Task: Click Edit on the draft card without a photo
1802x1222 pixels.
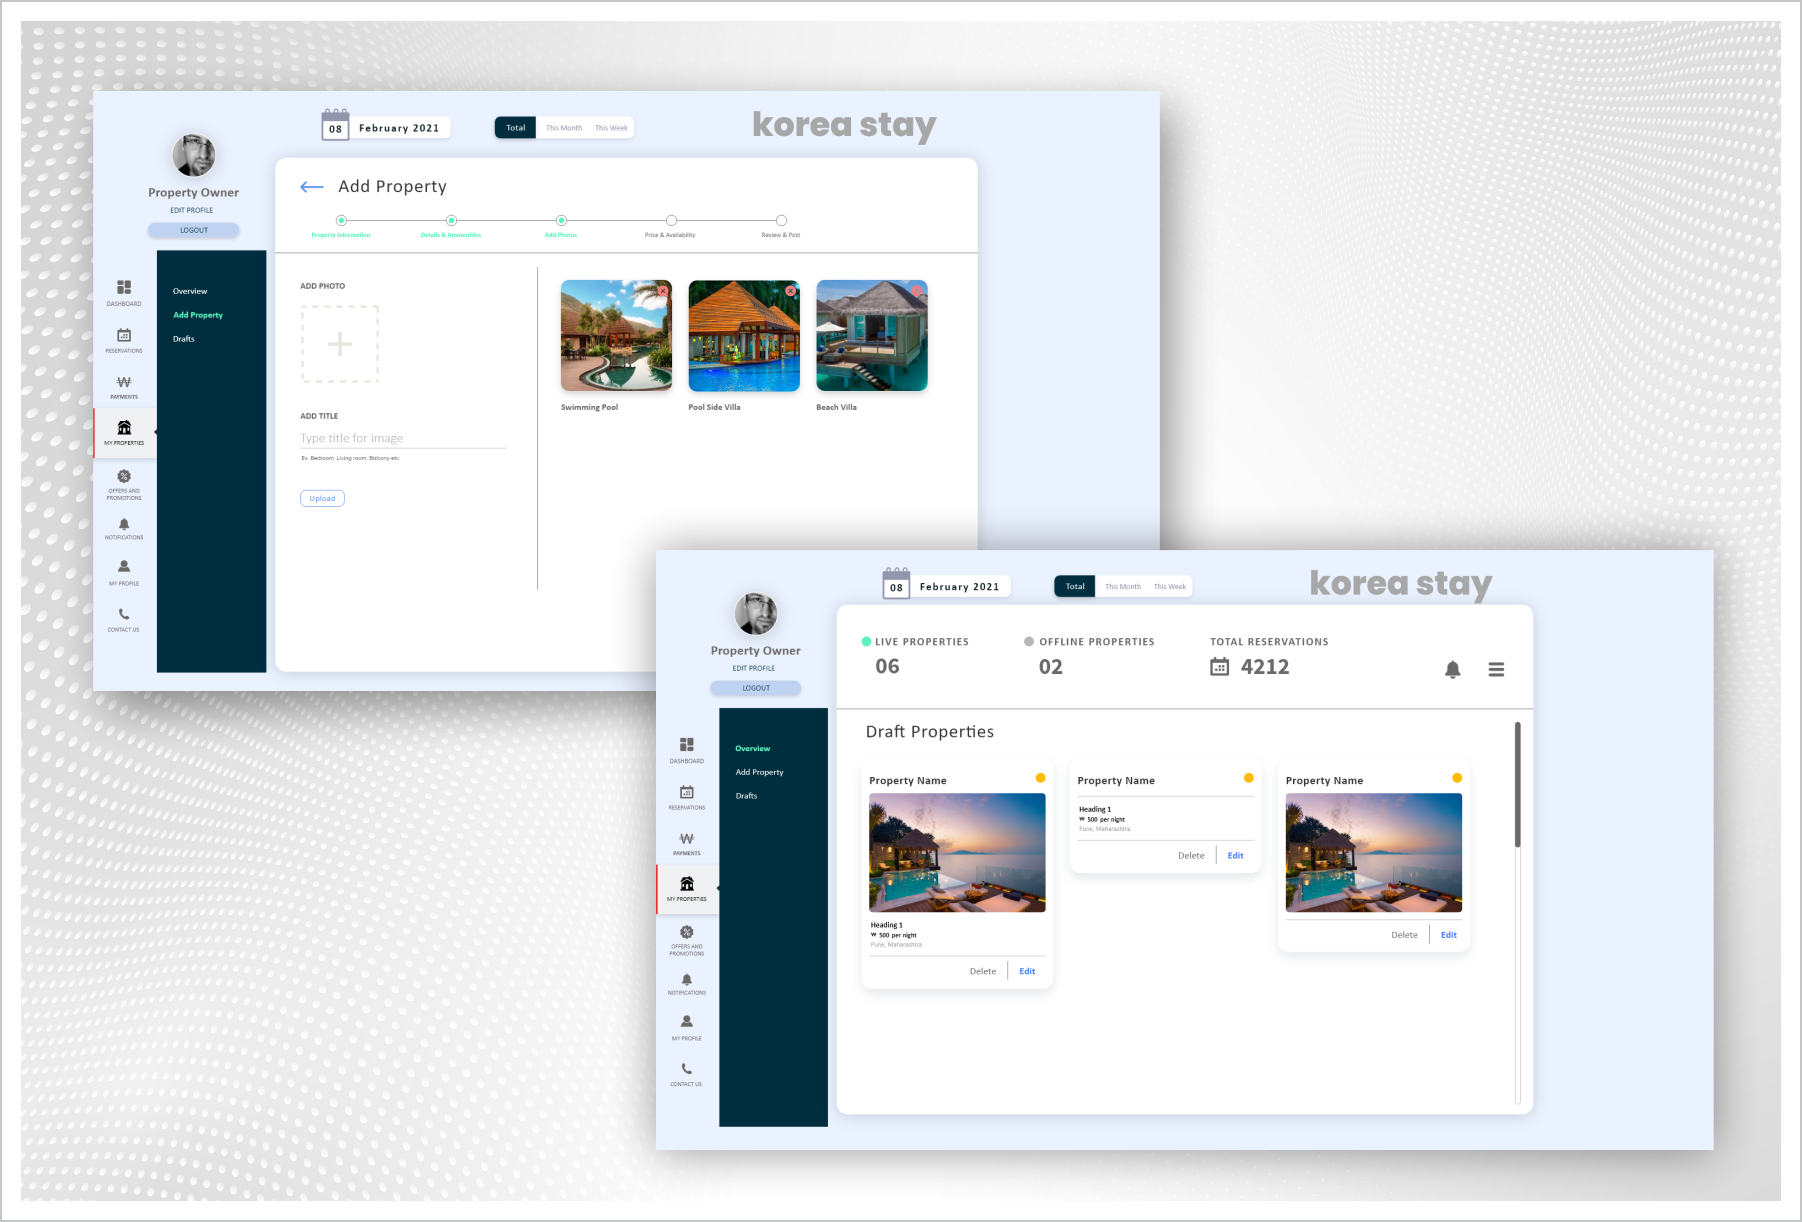Action: (x=1235, y=856)
